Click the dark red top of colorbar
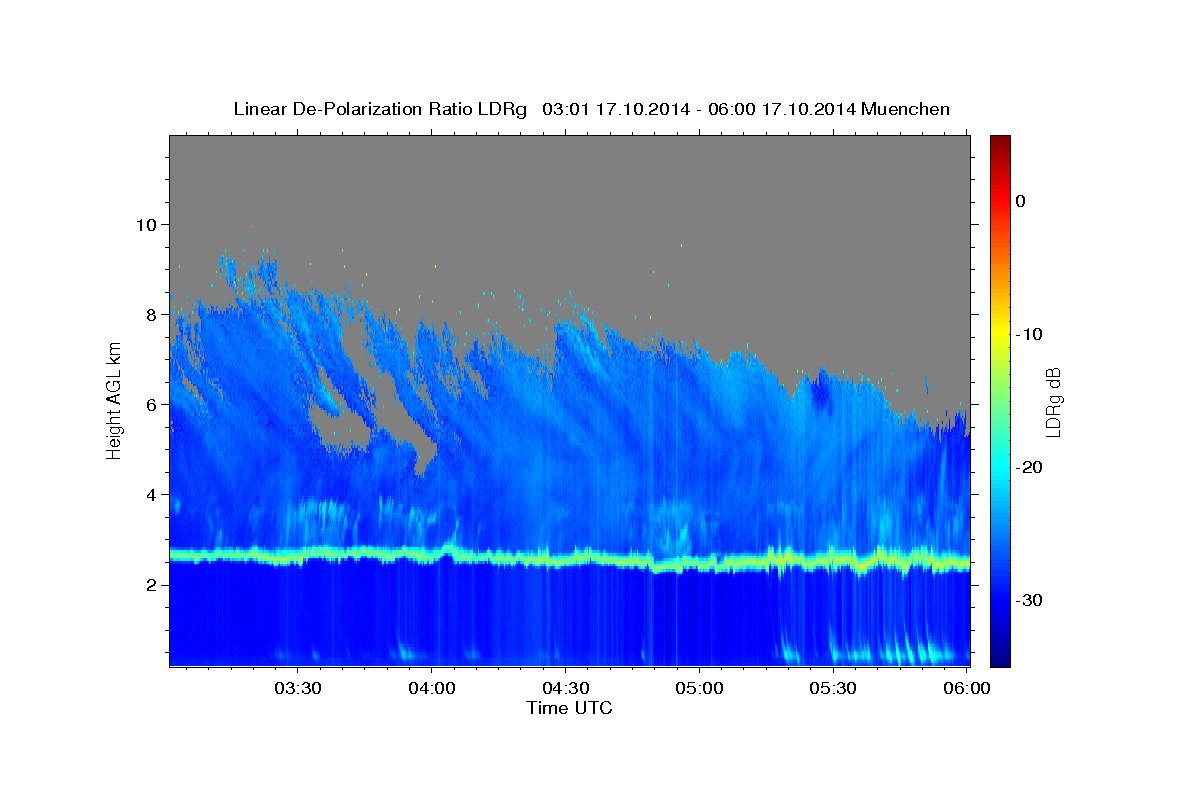The image size is (1200, 800). point(1000,142)
